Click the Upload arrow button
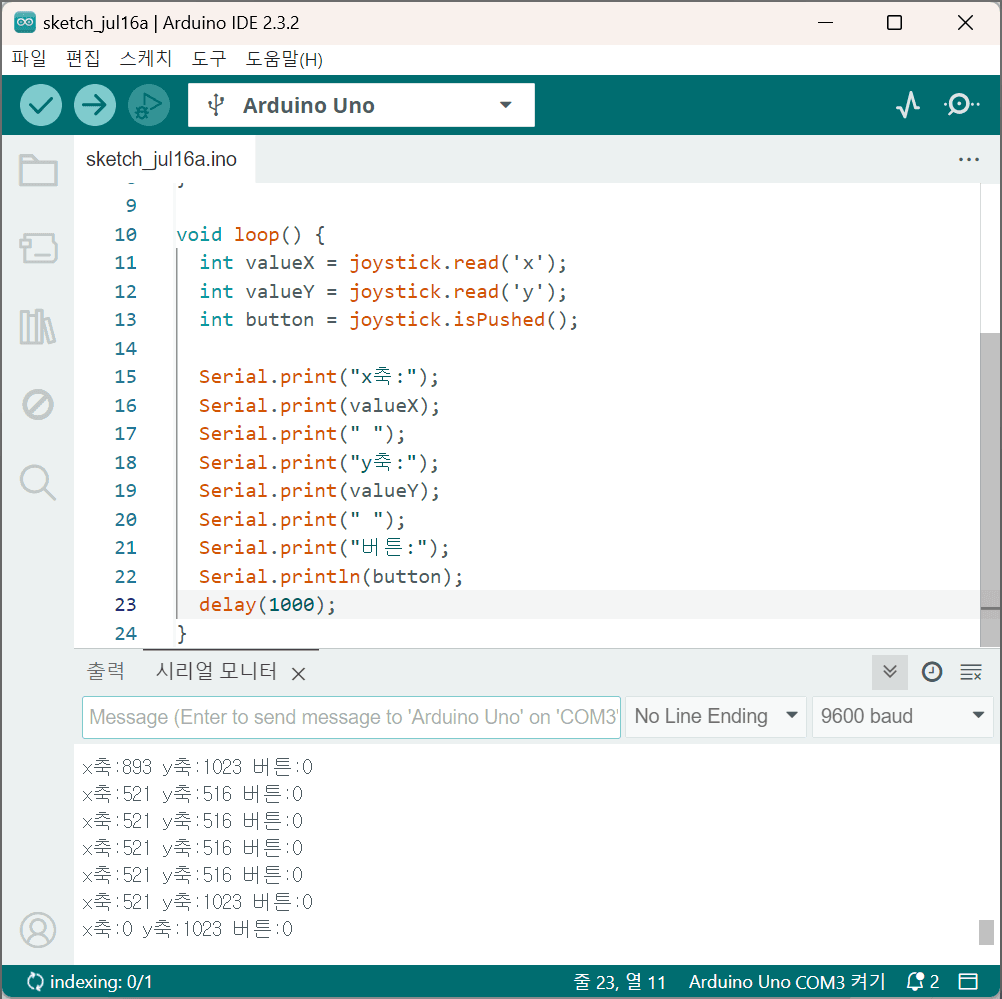The width and height of the screenshot is (1002, 999). [x=95, y=105]
